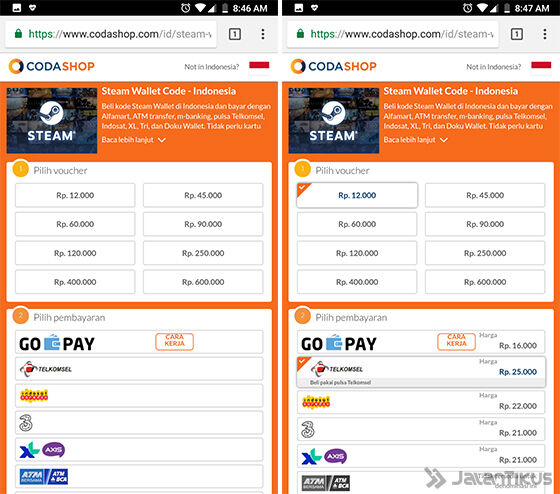Image resolution: width=560 pixels, height=494 pixels.
Task: Click 'Not in Indonesia?' on left screen
Action: [x=211, y=67]
